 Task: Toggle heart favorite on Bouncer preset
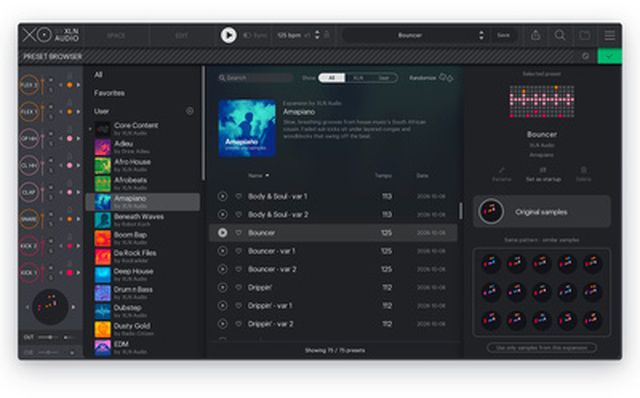[238, 233]
